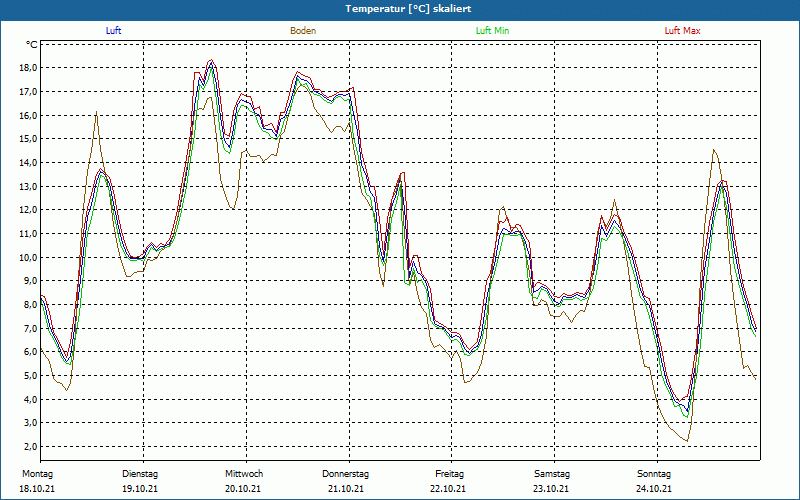
Task: Click the 15,0 y-axis value
Action: click(29, 139)
